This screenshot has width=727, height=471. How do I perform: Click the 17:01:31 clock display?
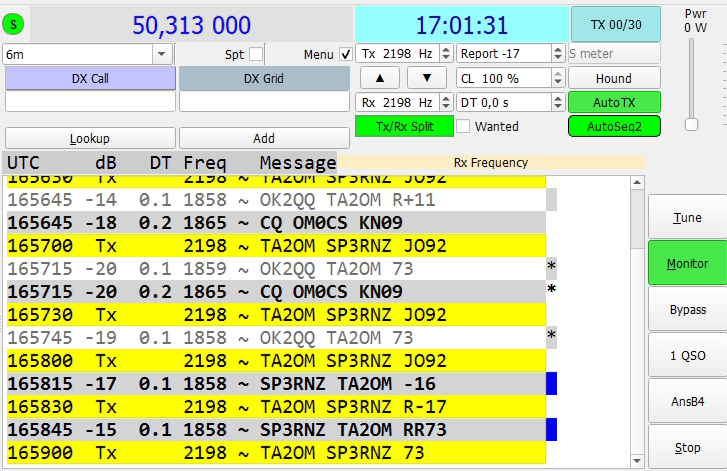pyautogui.click(x=462, y=25)
